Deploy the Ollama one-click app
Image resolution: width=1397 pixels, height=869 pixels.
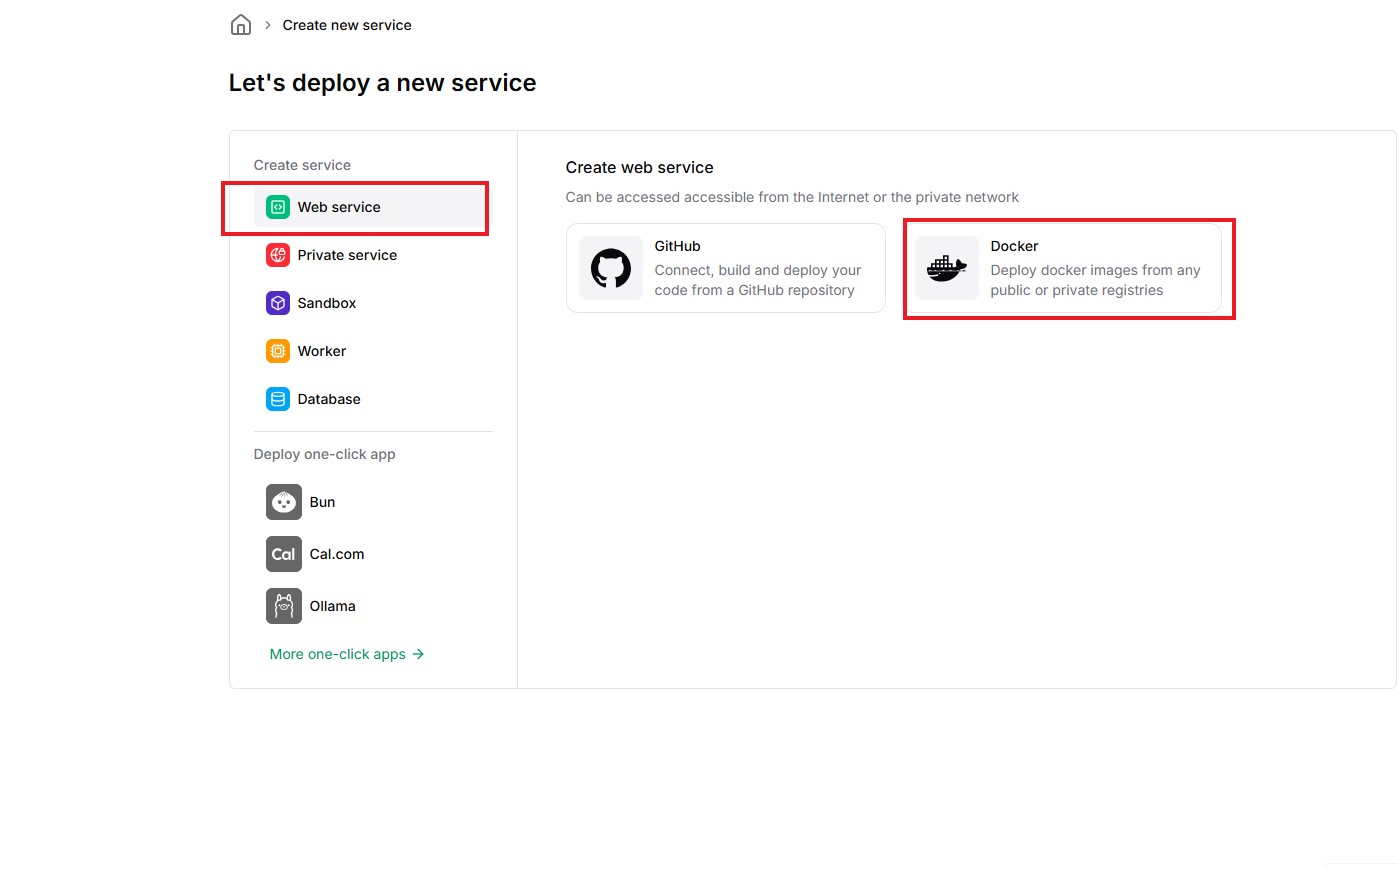coord(373,606)
